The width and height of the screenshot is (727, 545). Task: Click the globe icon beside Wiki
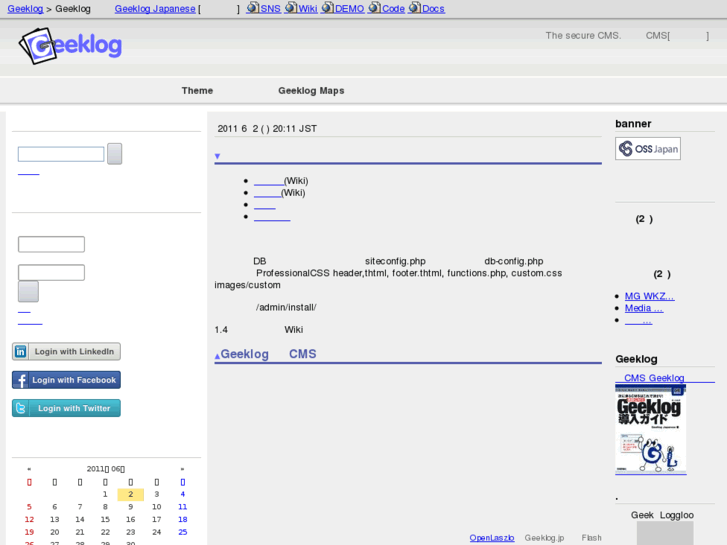click(291, 8)
